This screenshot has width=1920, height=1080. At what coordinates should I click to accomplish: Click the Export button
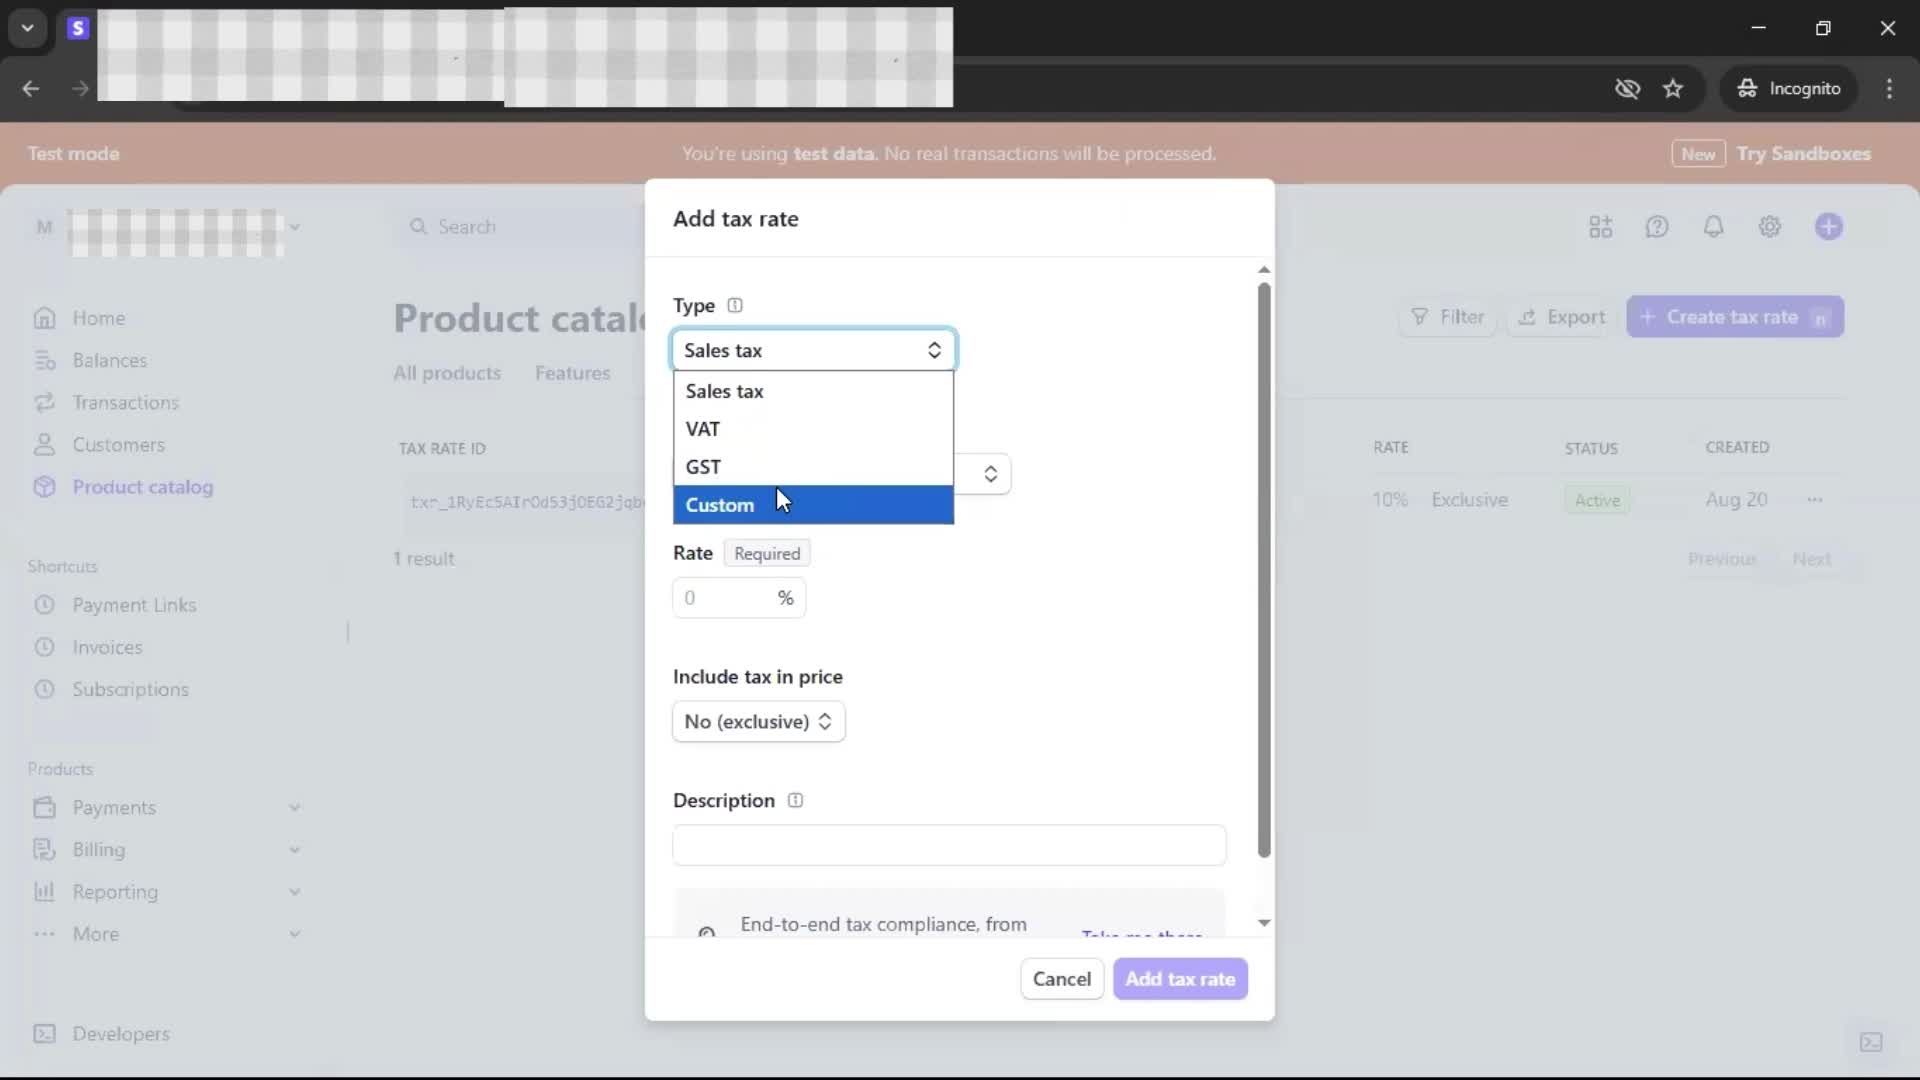[1561, 317]
